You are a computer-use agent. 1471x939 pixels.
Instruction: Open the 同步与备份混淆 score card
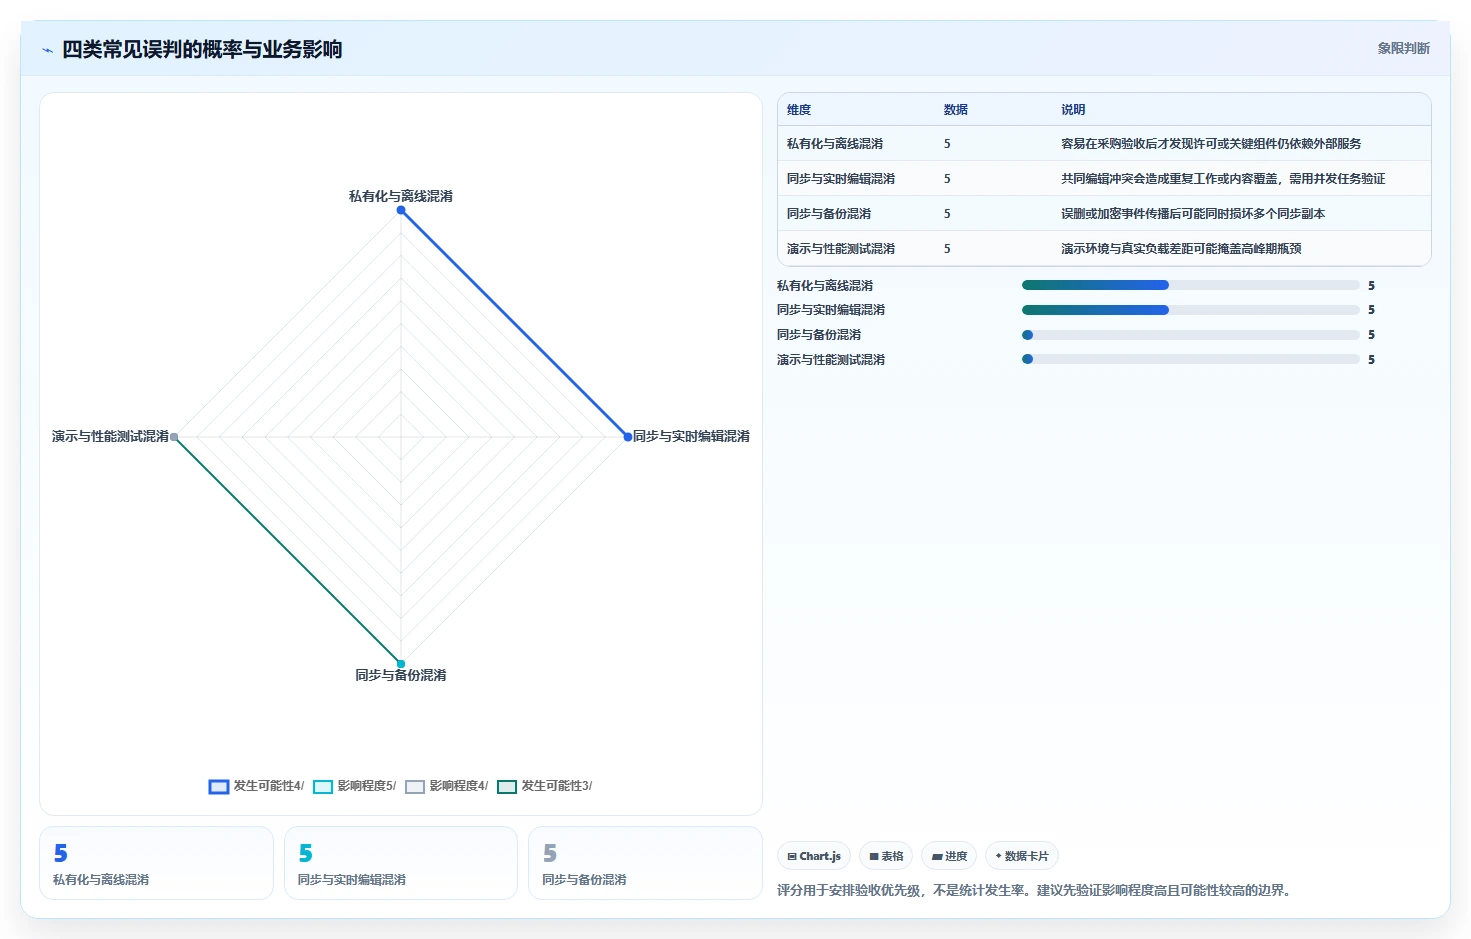tap(645, 863)
